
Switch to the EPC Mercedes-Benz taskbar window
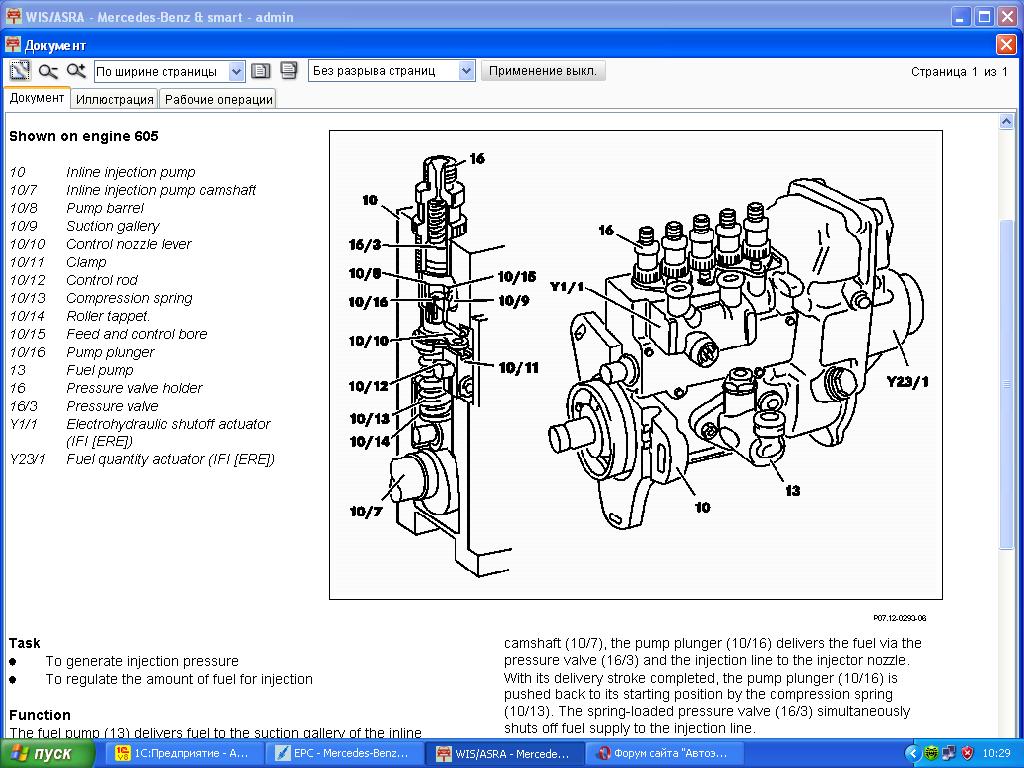[343, 754]
